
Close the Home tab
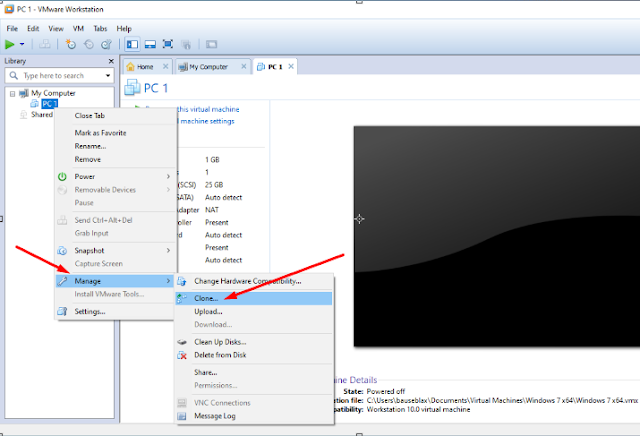point(165,66)
